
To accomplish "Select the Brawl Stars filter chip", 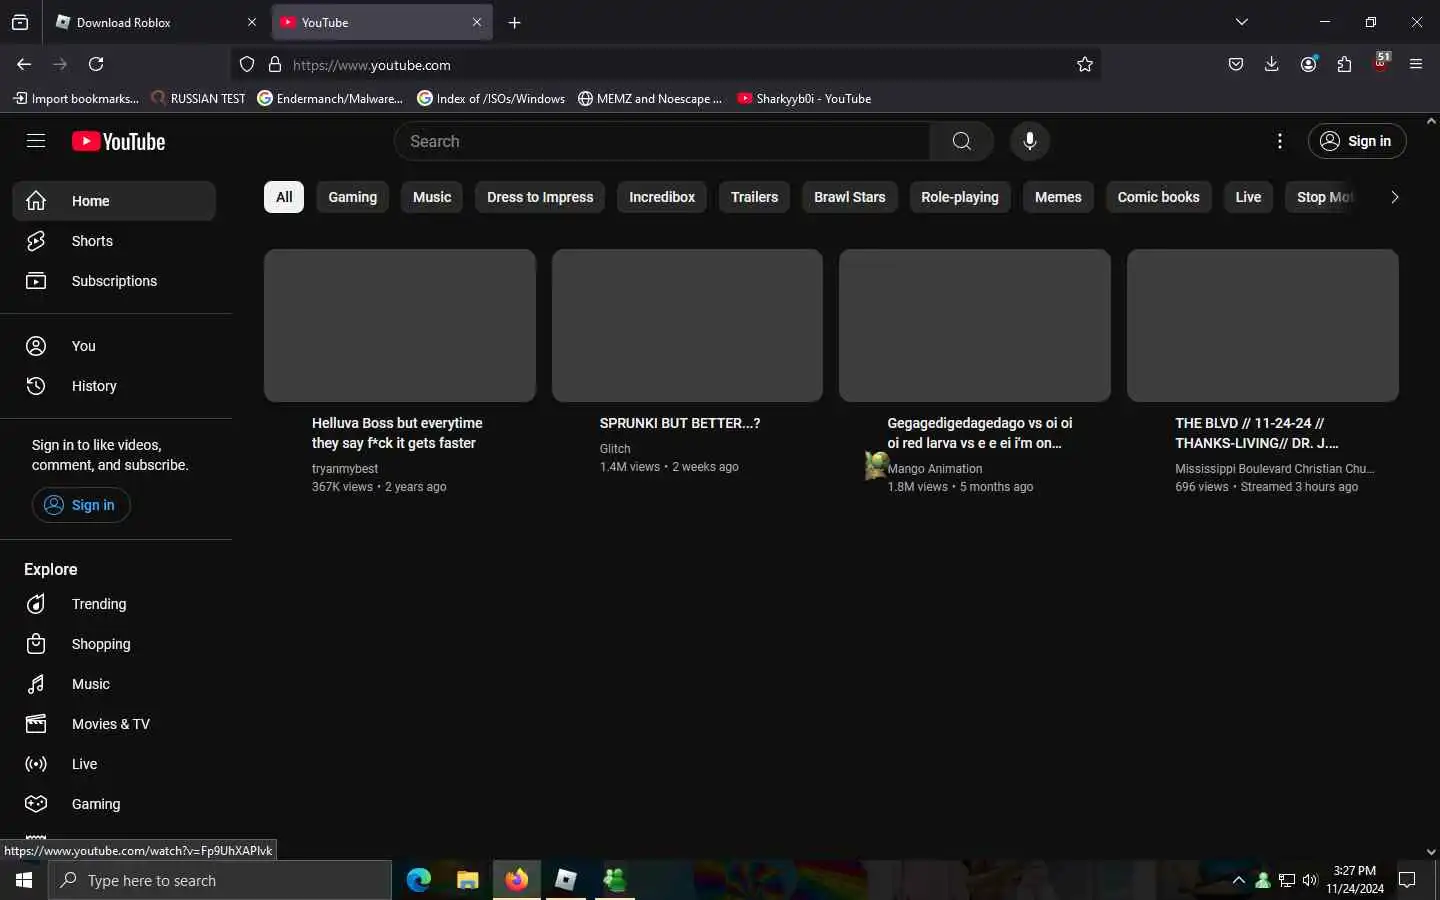I will tap(850, 197).
